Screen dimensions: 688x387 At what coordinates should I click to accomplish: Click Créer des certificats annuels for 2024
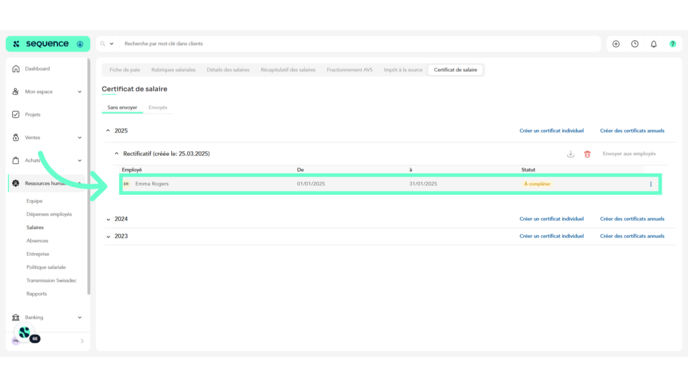click(632, 219)
